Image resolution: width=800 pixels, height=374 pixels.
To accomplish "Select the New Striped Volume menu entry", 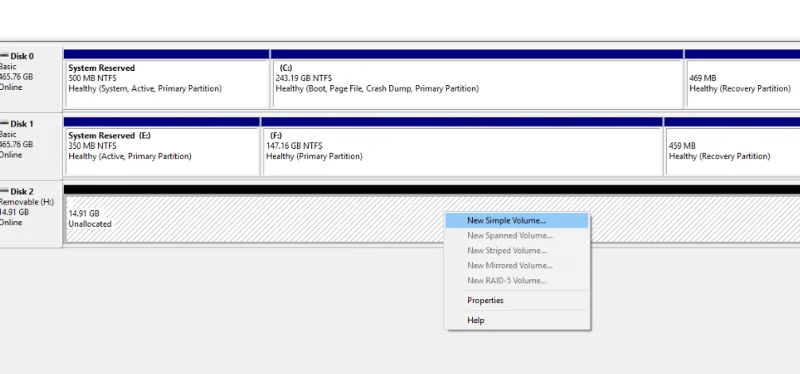I will click(x=517, y=251).
